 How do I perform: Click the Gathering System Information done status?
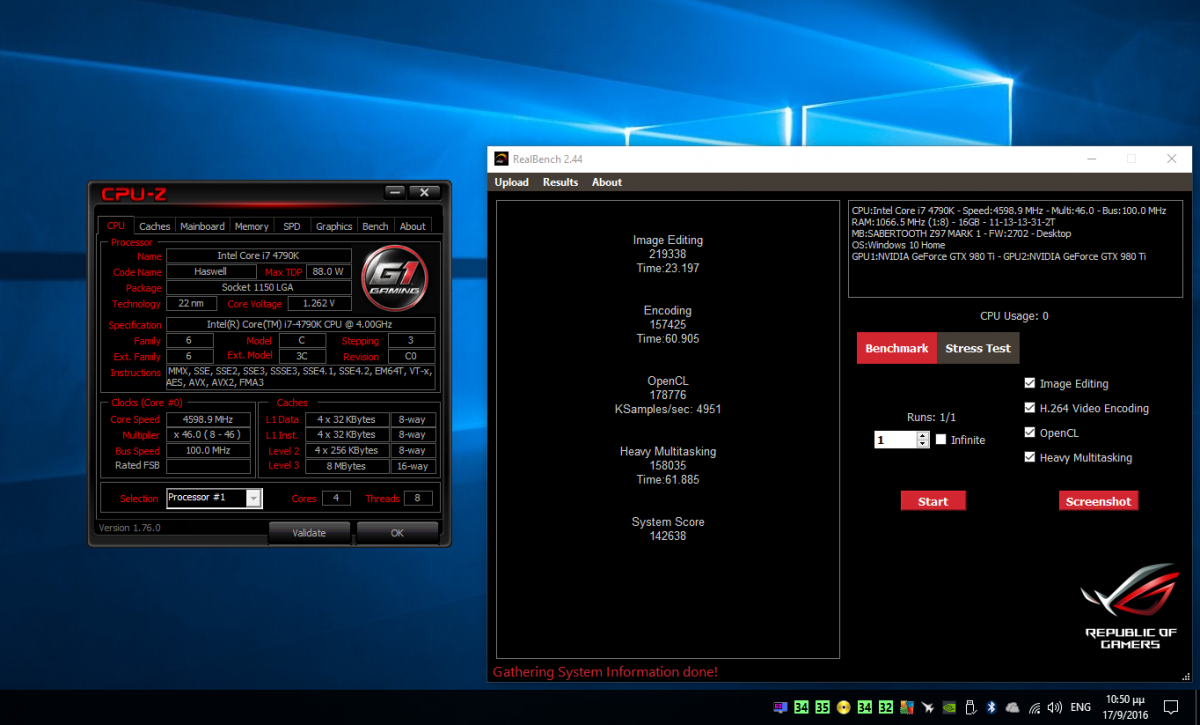[605, 672]
